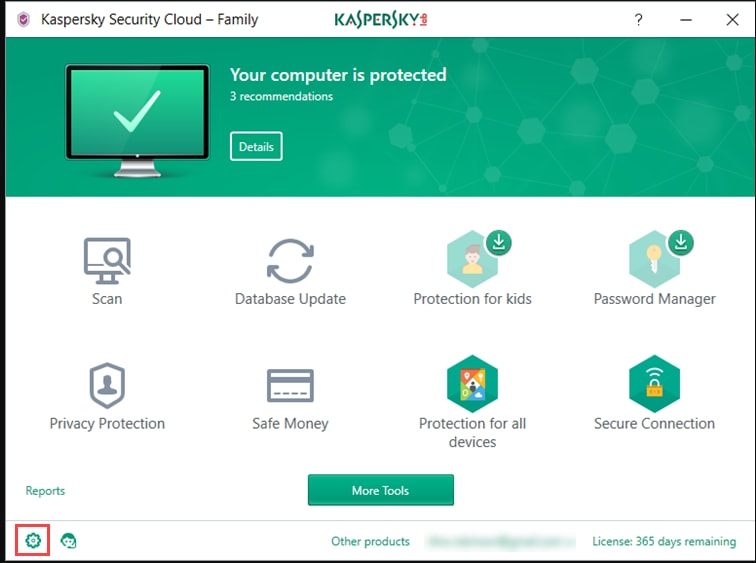Click the protected computer monitor image

pyautogui.click(x=137, y=121)
